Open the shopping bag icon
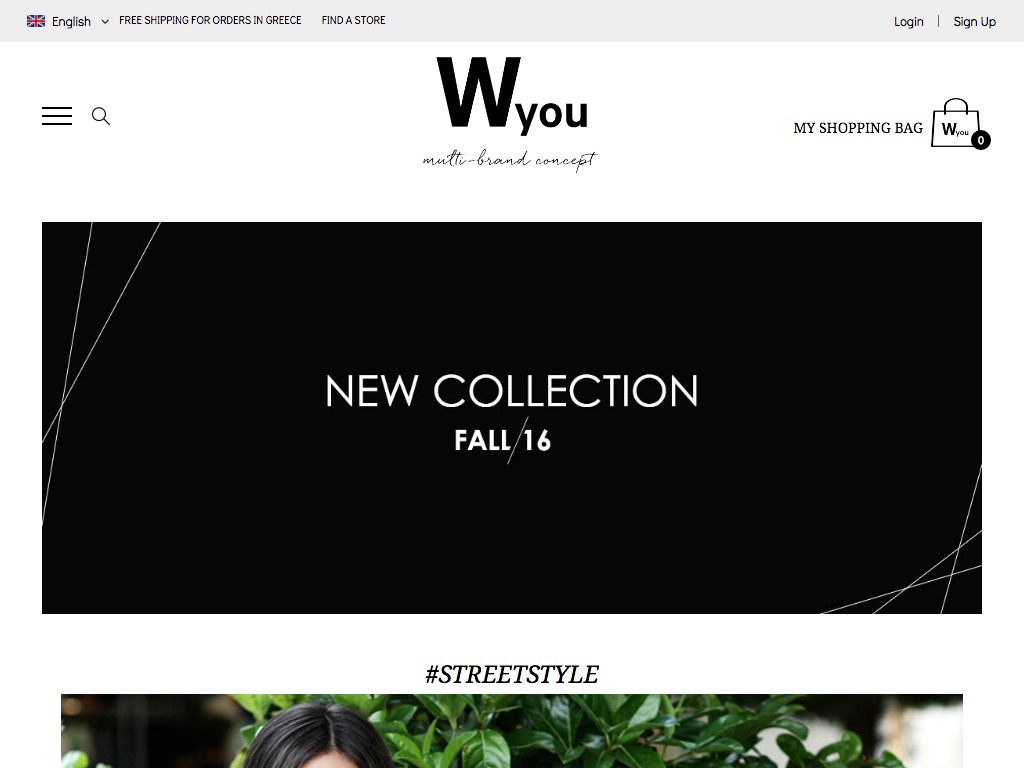The width and height of the screenshot is (1024, 768). click(956, 123)
